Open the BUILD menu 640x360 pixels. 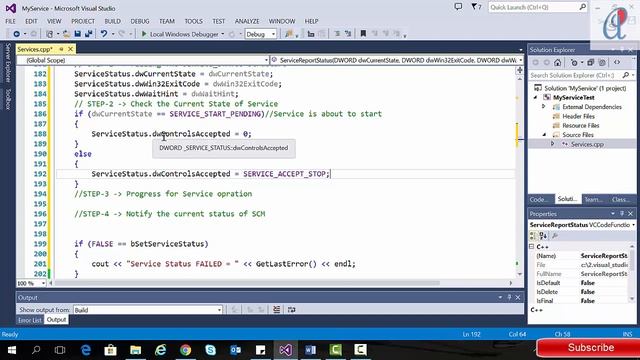click(113, 21)
